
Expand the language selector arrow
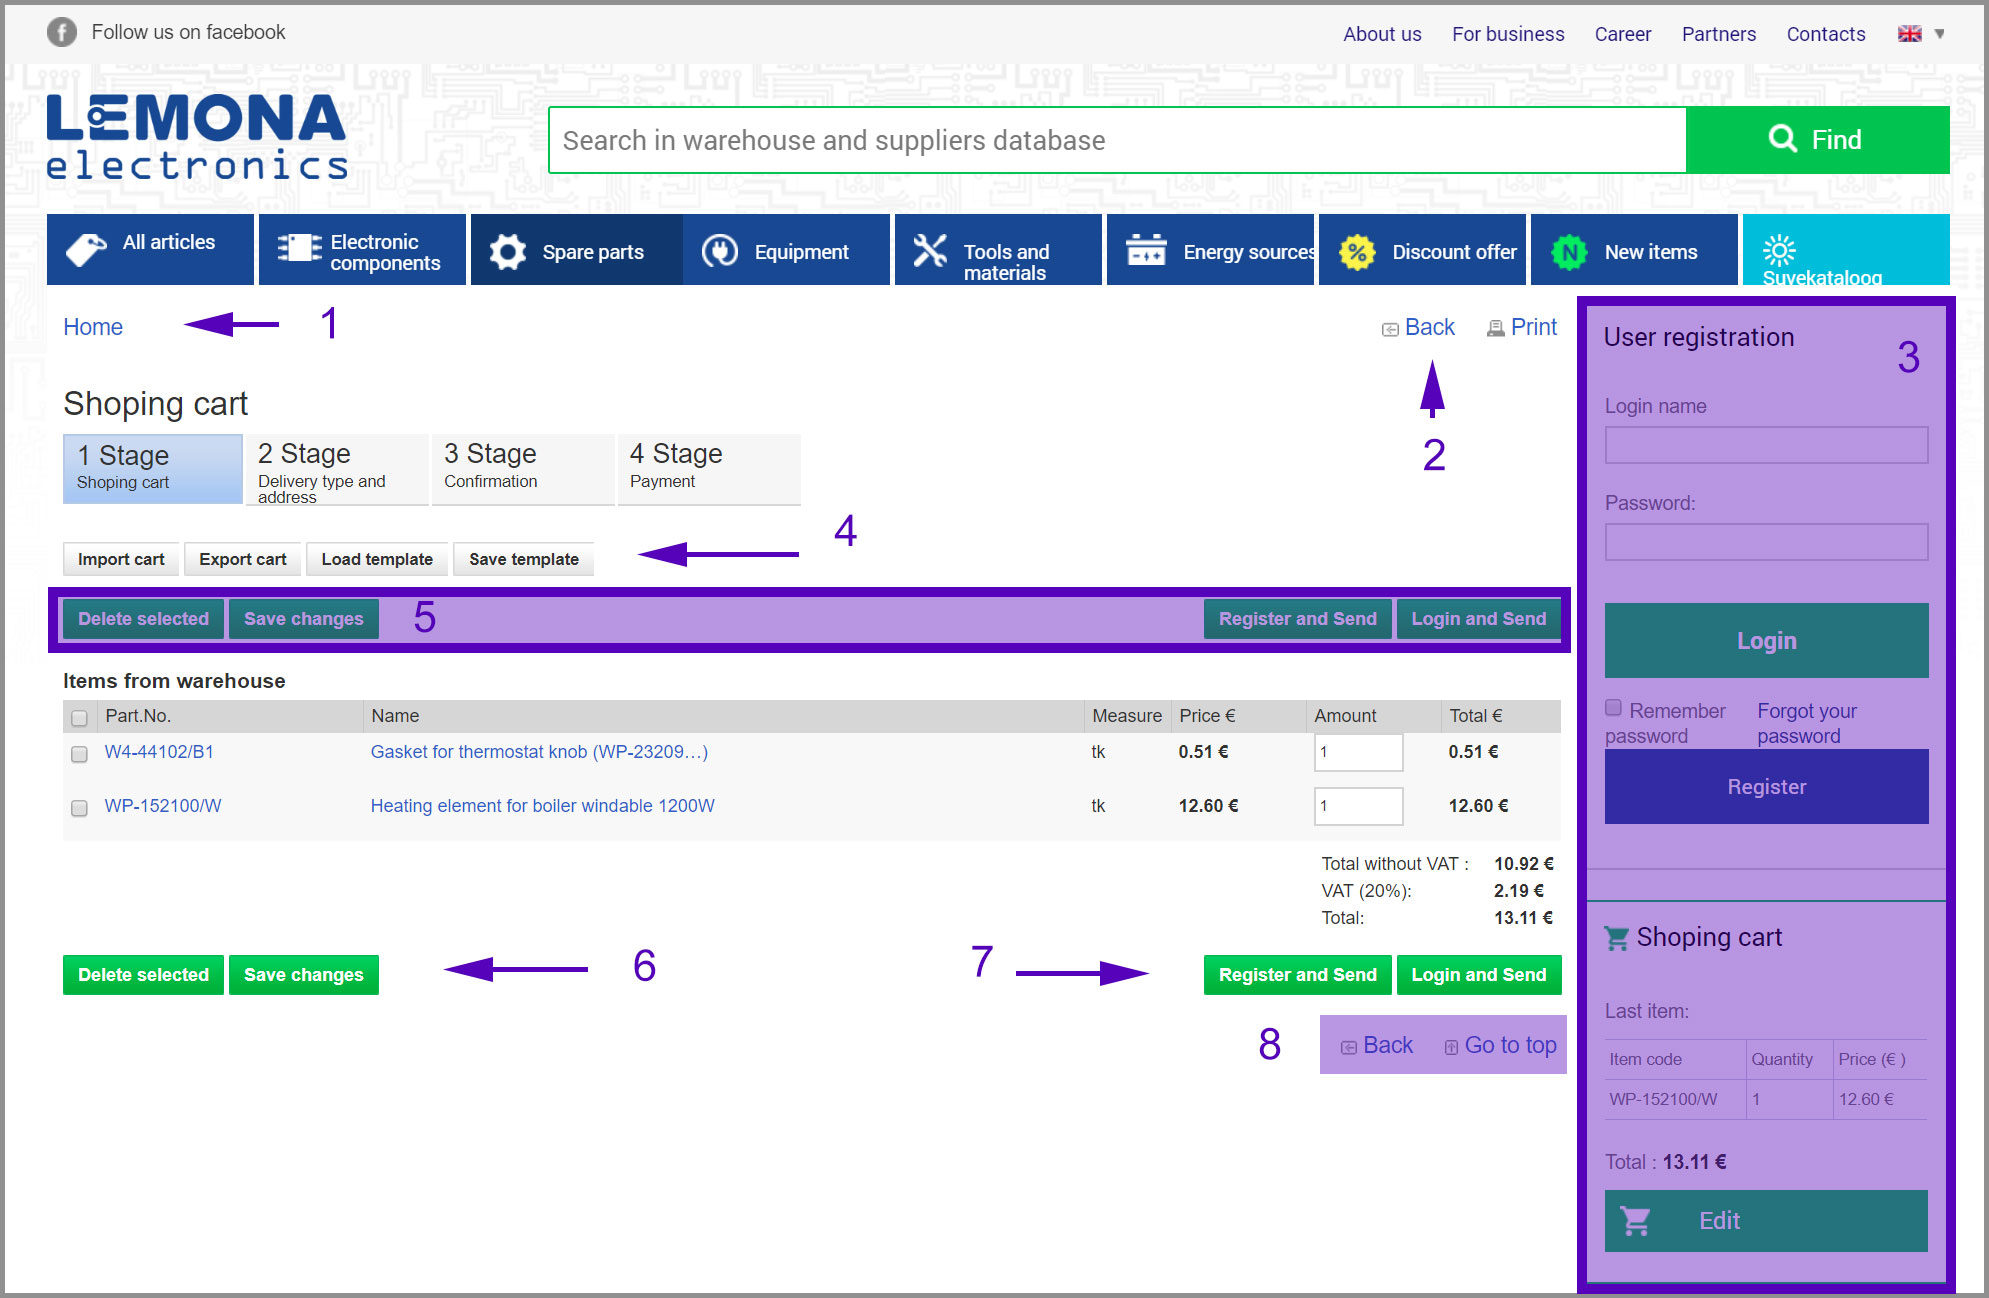tap(1939, 34)
